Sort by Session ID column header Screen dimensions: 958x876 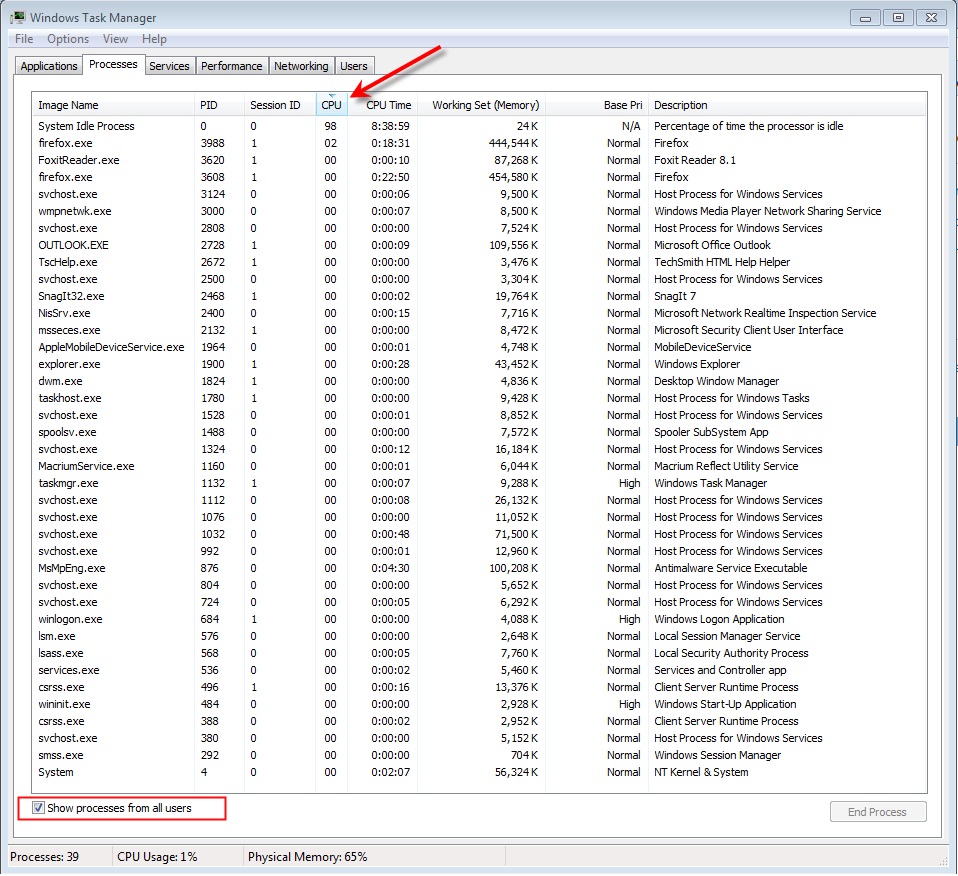coord(280,105)
